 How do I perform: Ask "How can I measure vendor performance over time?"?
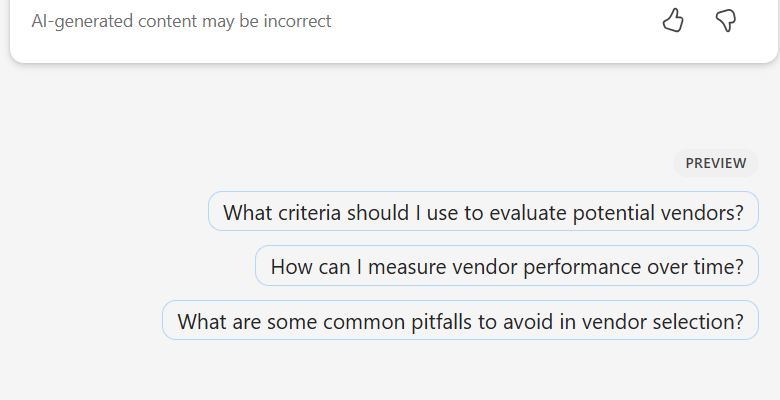[x=507, y=267]
